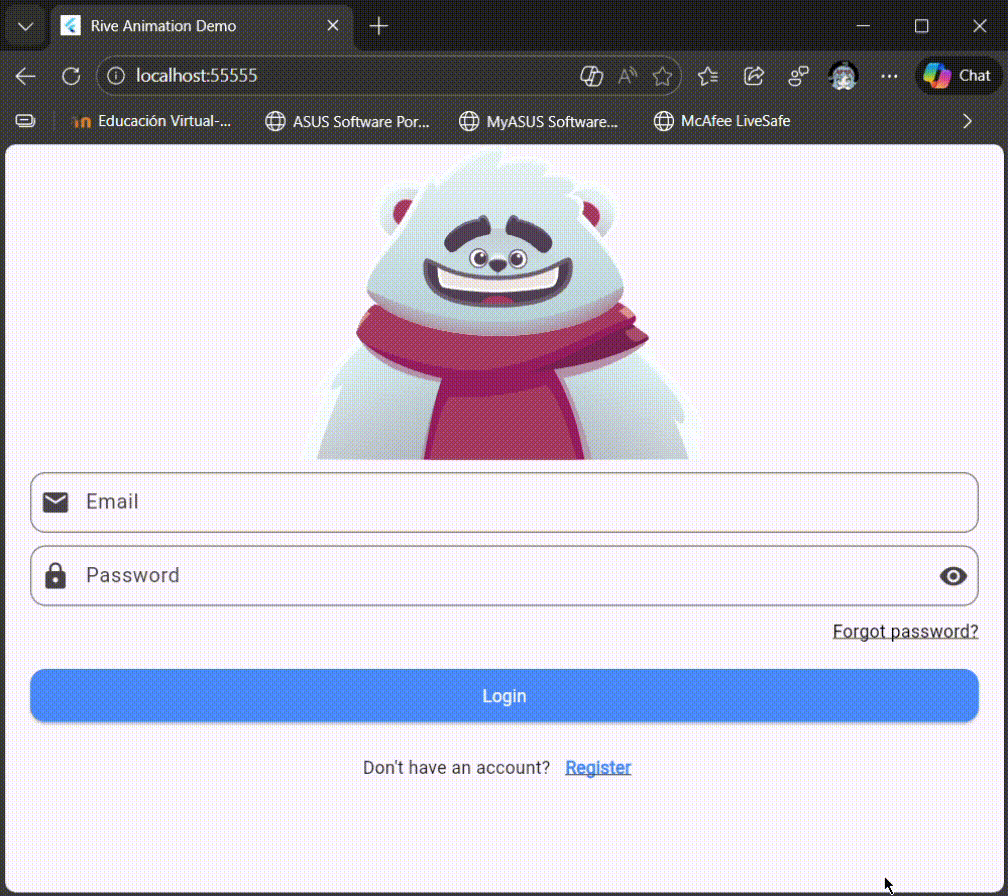Minimize the browser window
Image resolution: width=1008 pixels, height=896 pixels.
863,26
